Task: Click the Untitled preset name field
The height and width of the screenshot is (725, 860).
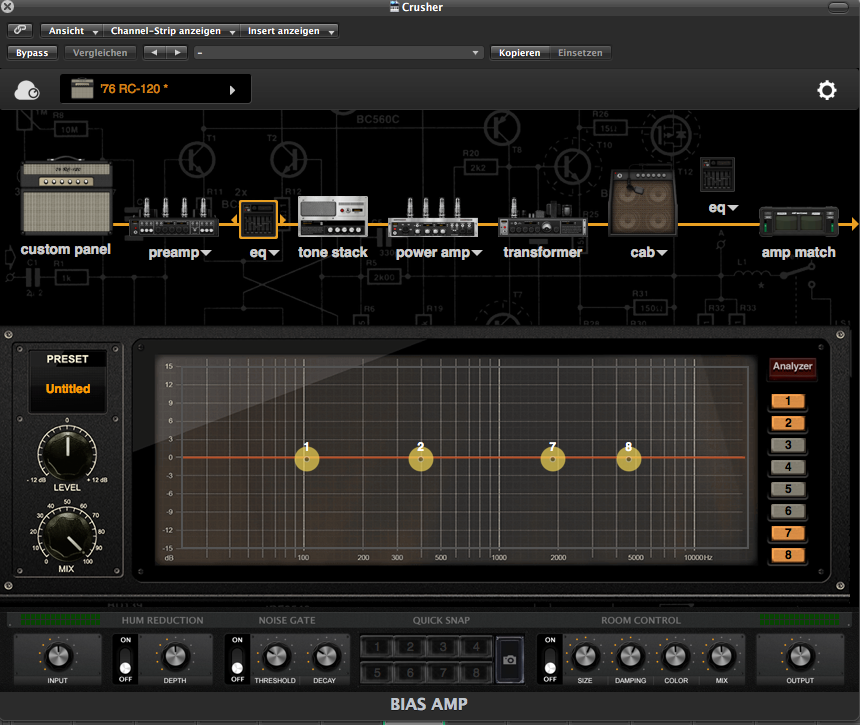Action: point(67,389)
